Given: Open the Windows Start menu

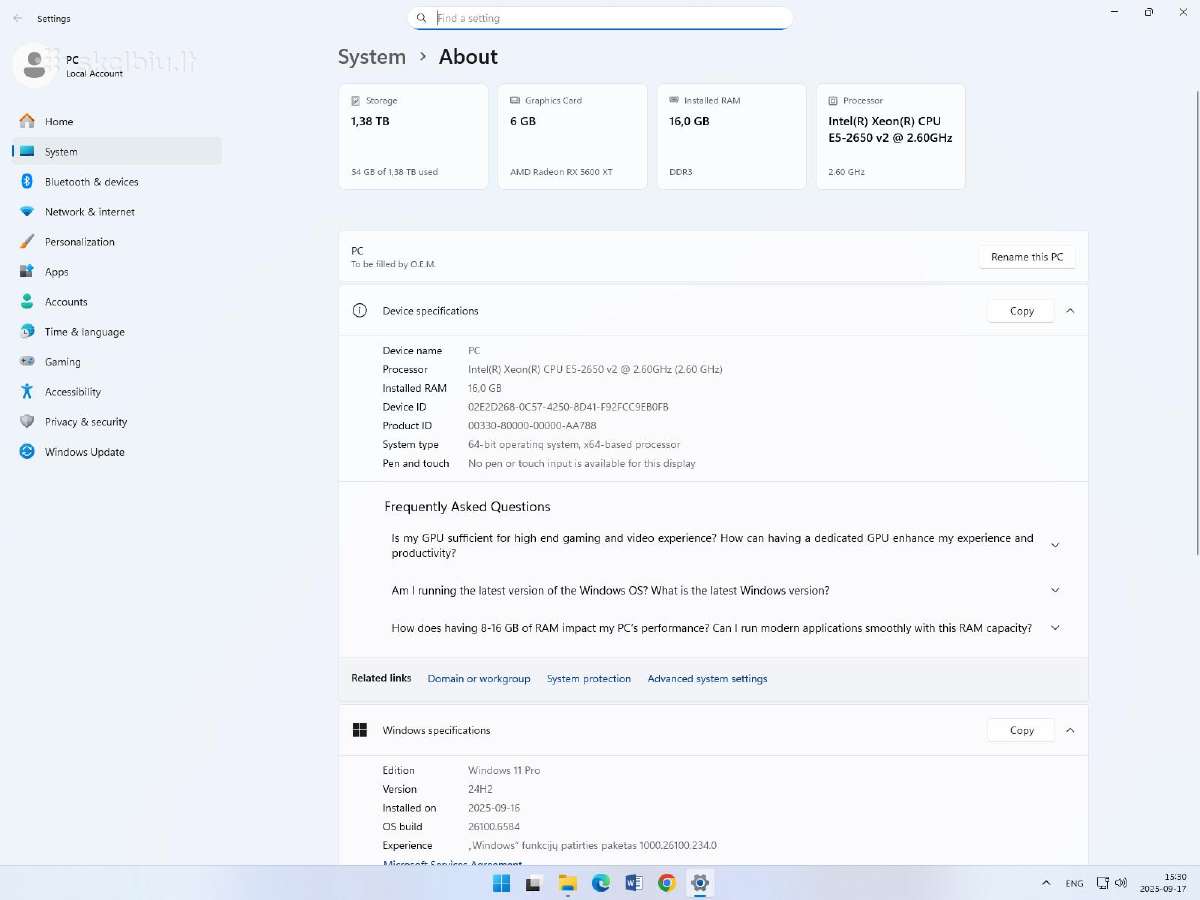Looking at the screenshot, I should pyautogui.click(x=501, y=883).
